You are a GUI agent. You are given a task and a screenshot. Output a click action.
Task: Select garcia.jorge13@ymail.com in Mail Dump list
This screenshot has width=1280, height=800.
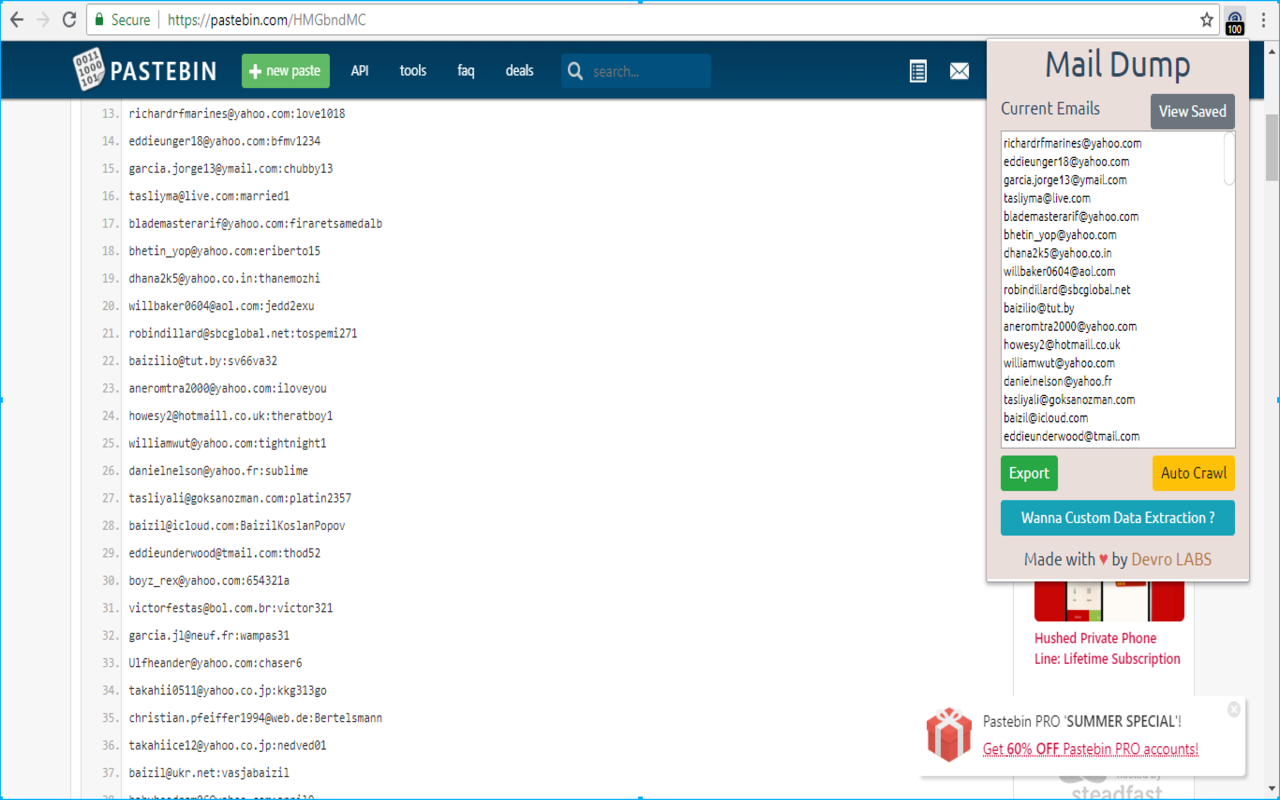1065,180
